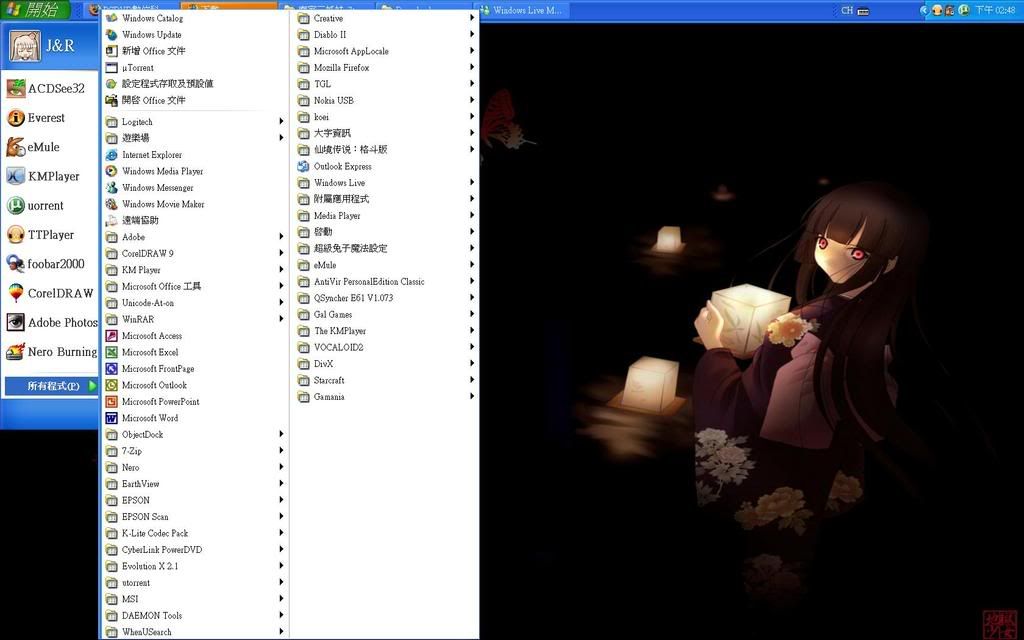Expand the DAEMON Tools submenu arrow
This screenshot has width=1024, height=640.
(281, 615)
